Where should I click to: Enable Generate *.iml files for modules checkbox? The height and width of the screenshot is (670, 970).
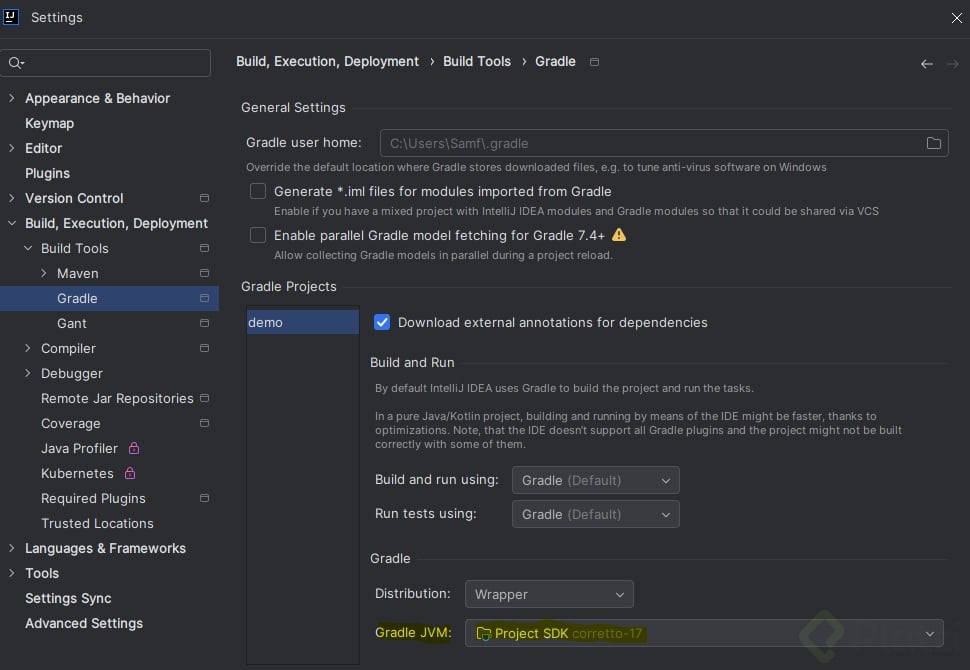pos(258,191)
